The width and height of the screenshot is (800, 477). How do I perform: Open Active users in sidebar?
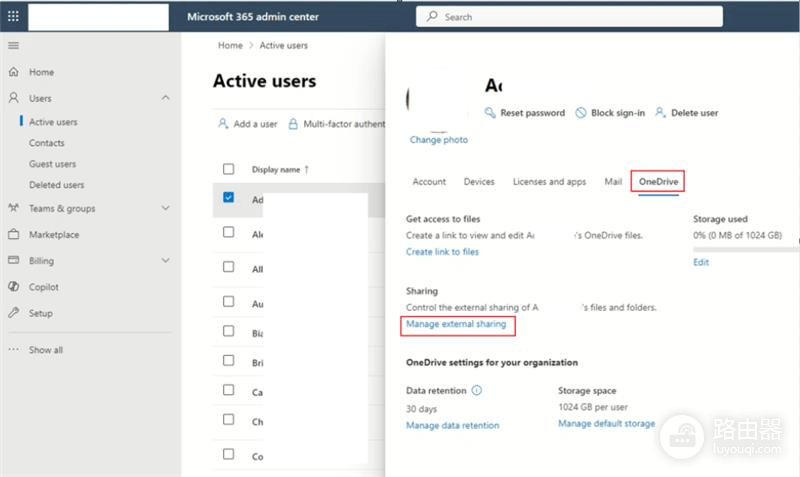[x=53, y=122]
